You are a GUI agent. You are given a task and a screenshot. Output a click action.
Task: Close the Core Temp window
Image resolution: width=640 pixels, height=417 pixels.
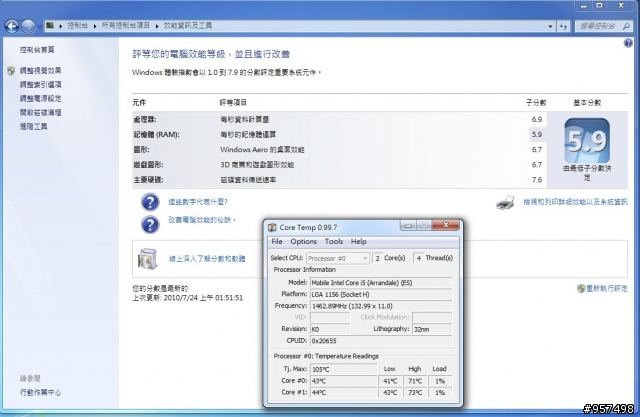click(446, 225)
